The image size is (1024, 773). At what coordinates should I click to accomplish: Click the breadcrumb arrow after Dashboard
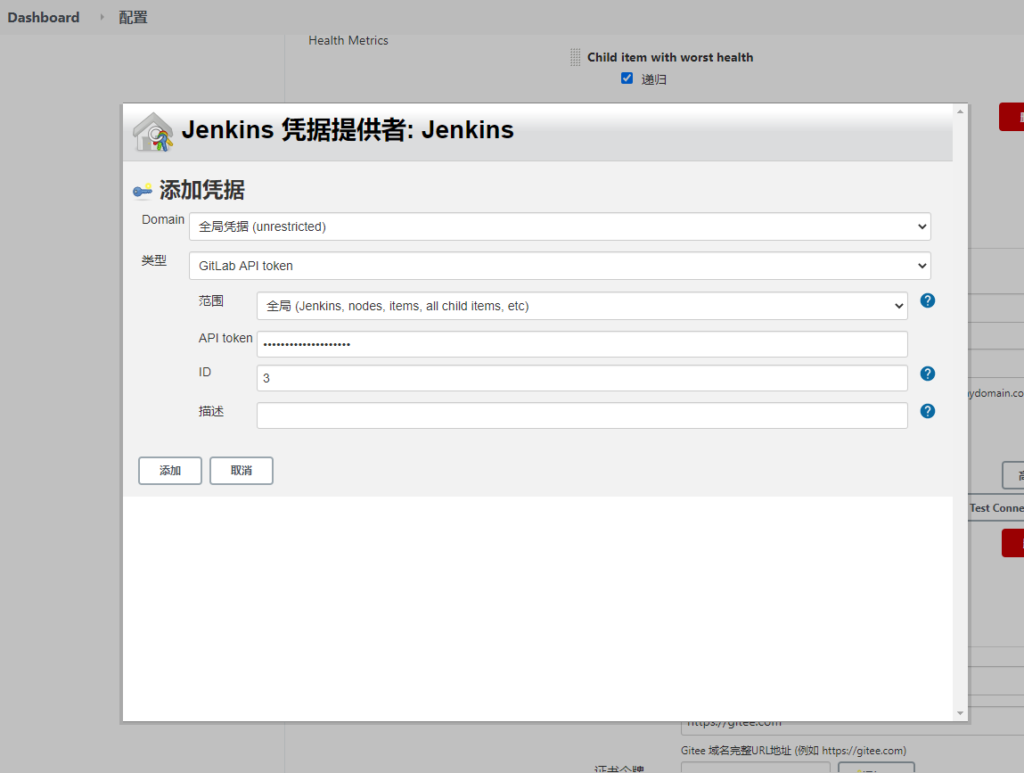tap(102, 17)
